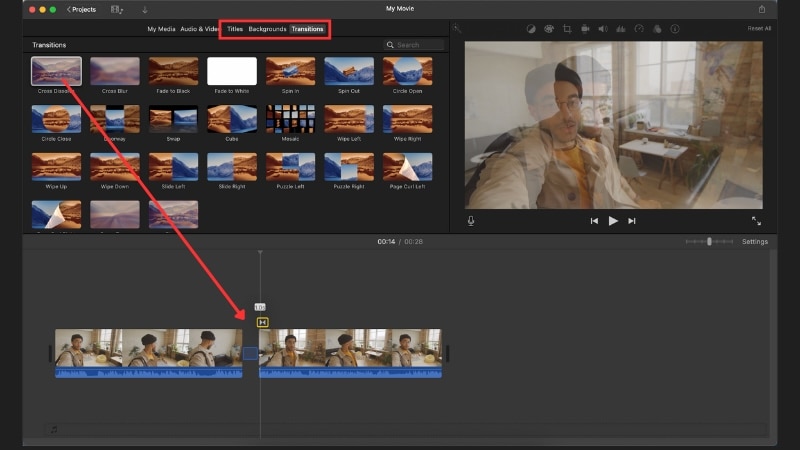
Task: Select the Circle Close transition
Action: (x=56, y=119)
